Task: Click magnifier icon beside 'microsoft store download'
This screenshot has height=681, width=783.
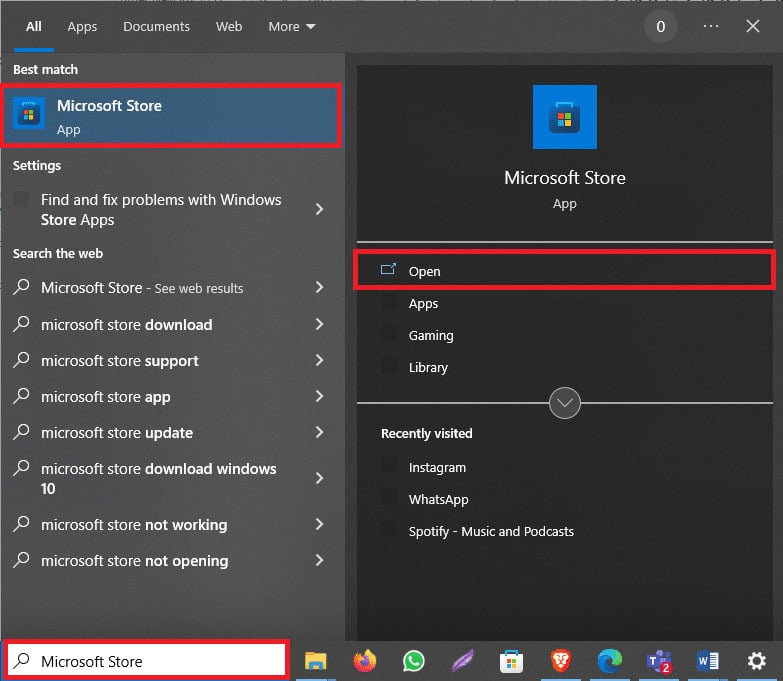Action: 21,324
